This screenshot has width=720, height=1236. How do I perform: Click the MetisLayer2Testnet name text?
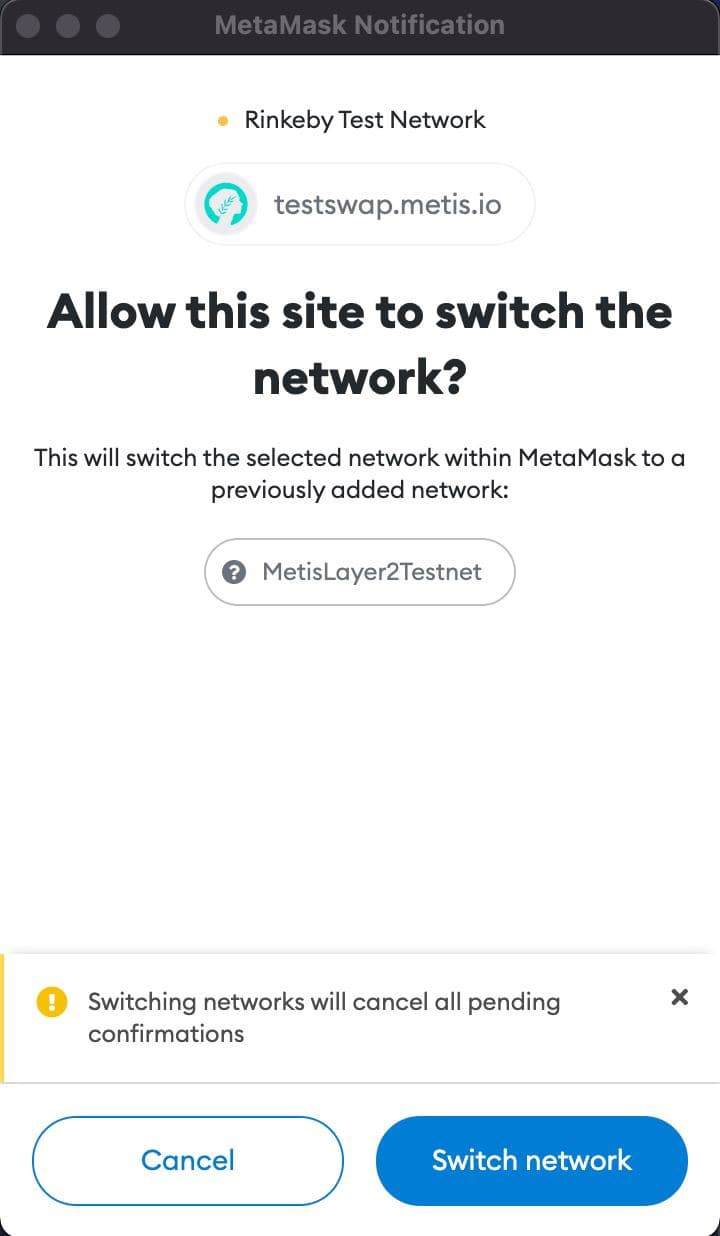(x=372, y=572)
